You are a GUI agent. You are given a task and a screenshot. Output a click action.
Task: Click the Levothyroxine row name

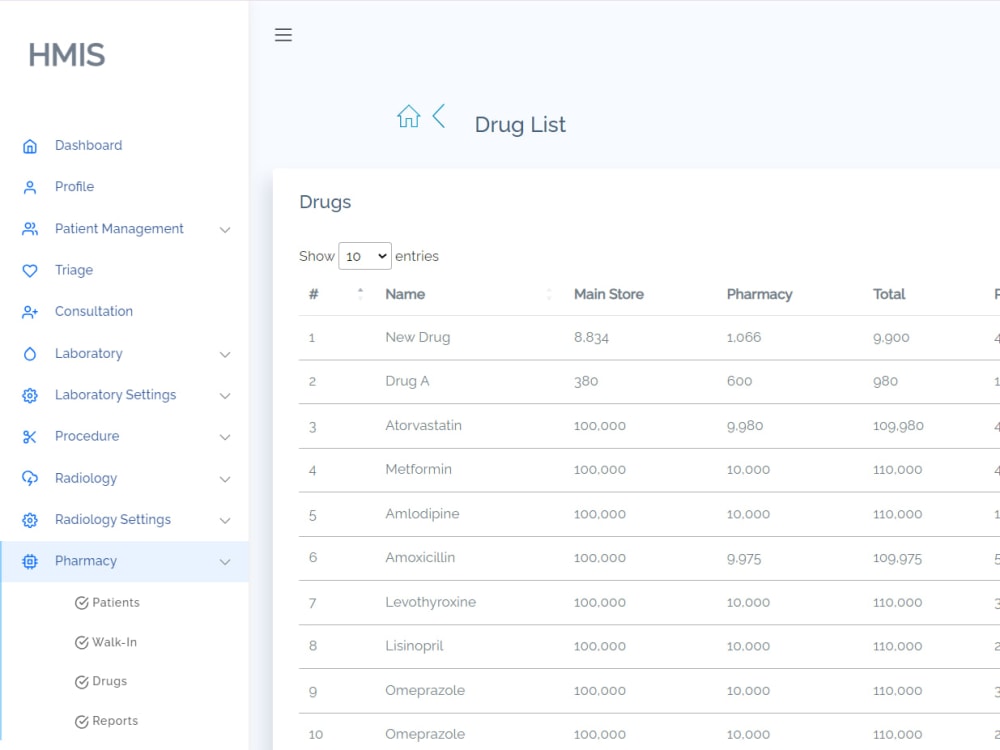430,603
